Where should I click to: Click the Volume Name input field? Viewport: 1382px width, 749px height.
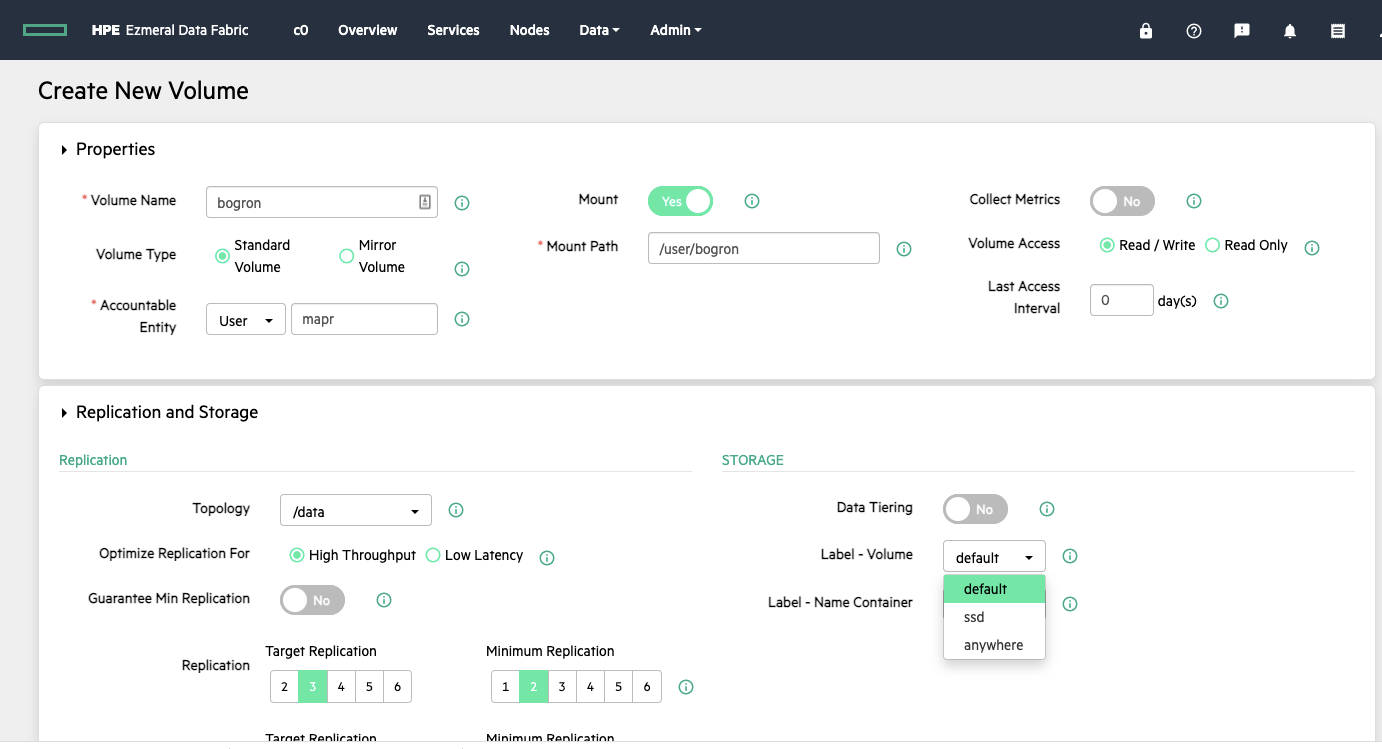point(321,202)
